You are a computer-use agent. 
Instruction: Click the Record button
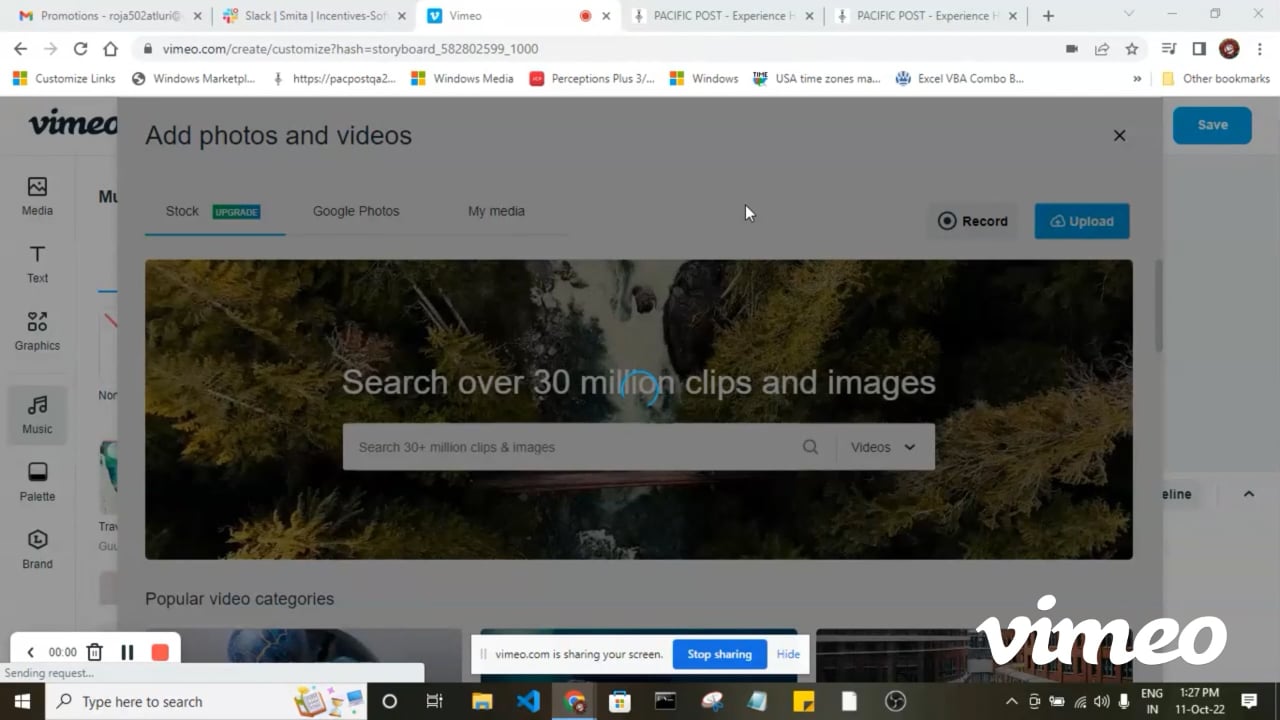(973, 221)
